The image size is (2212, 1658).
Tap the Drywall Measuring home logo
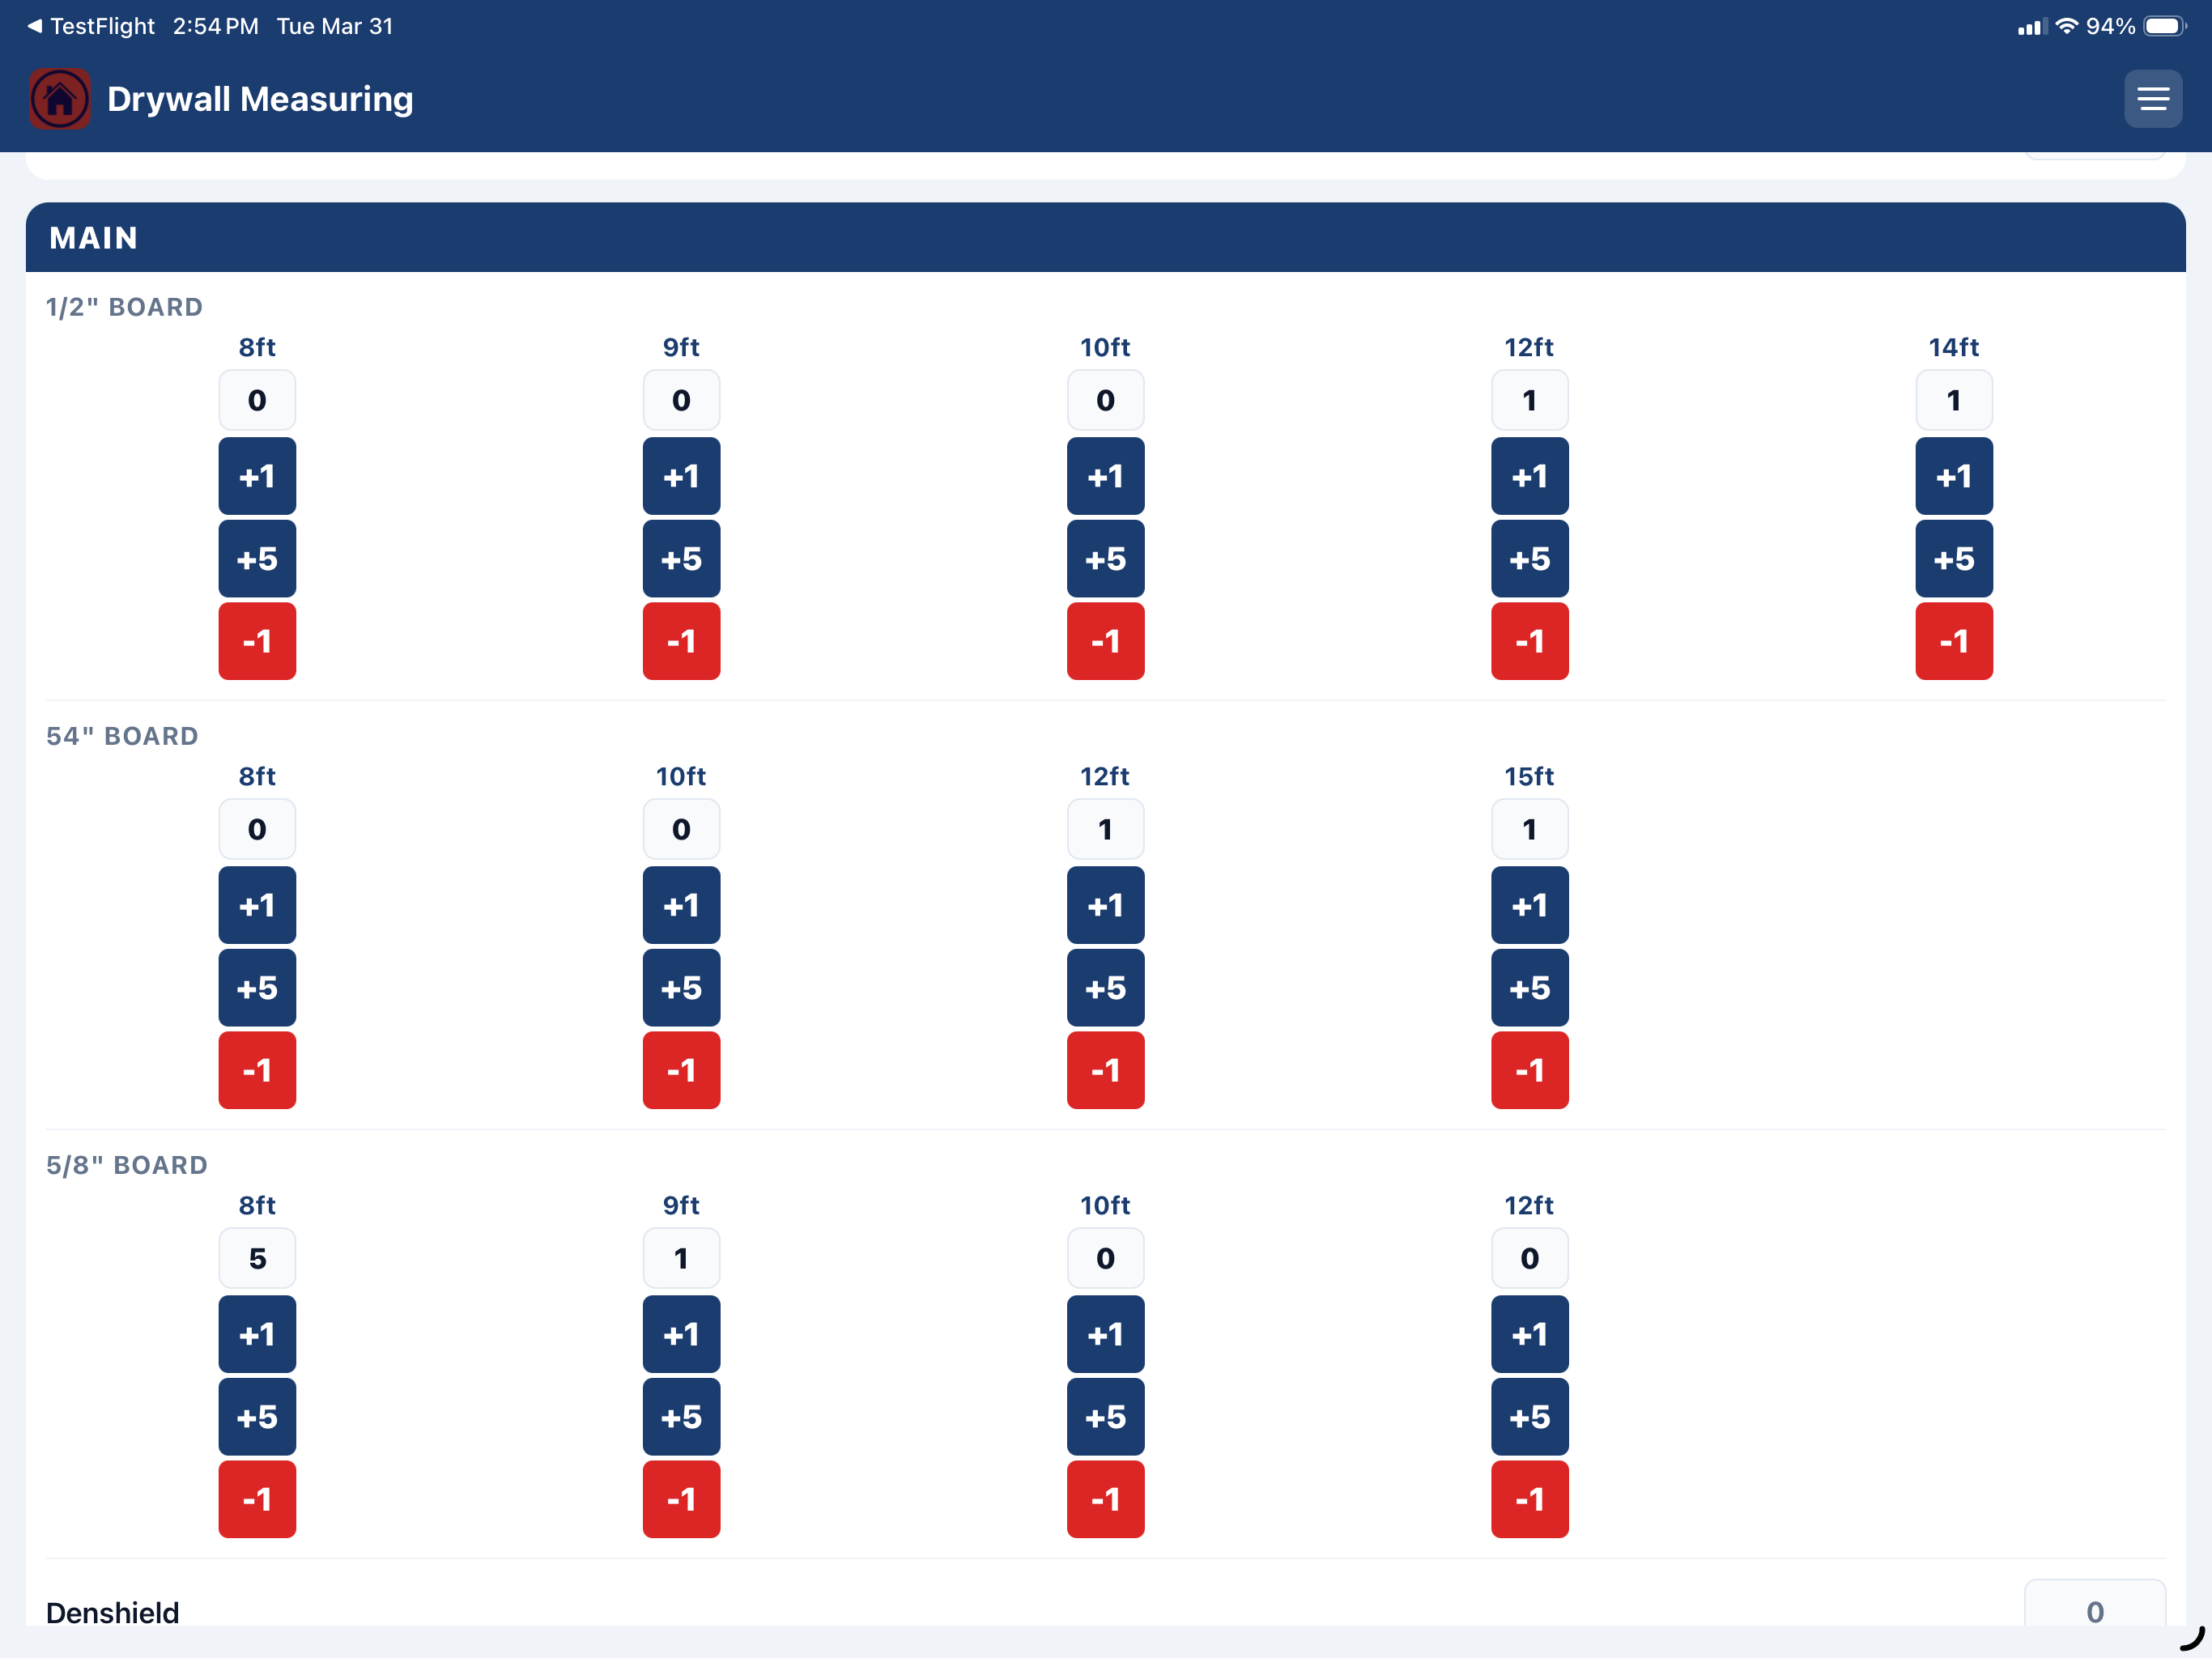point(60,98)
